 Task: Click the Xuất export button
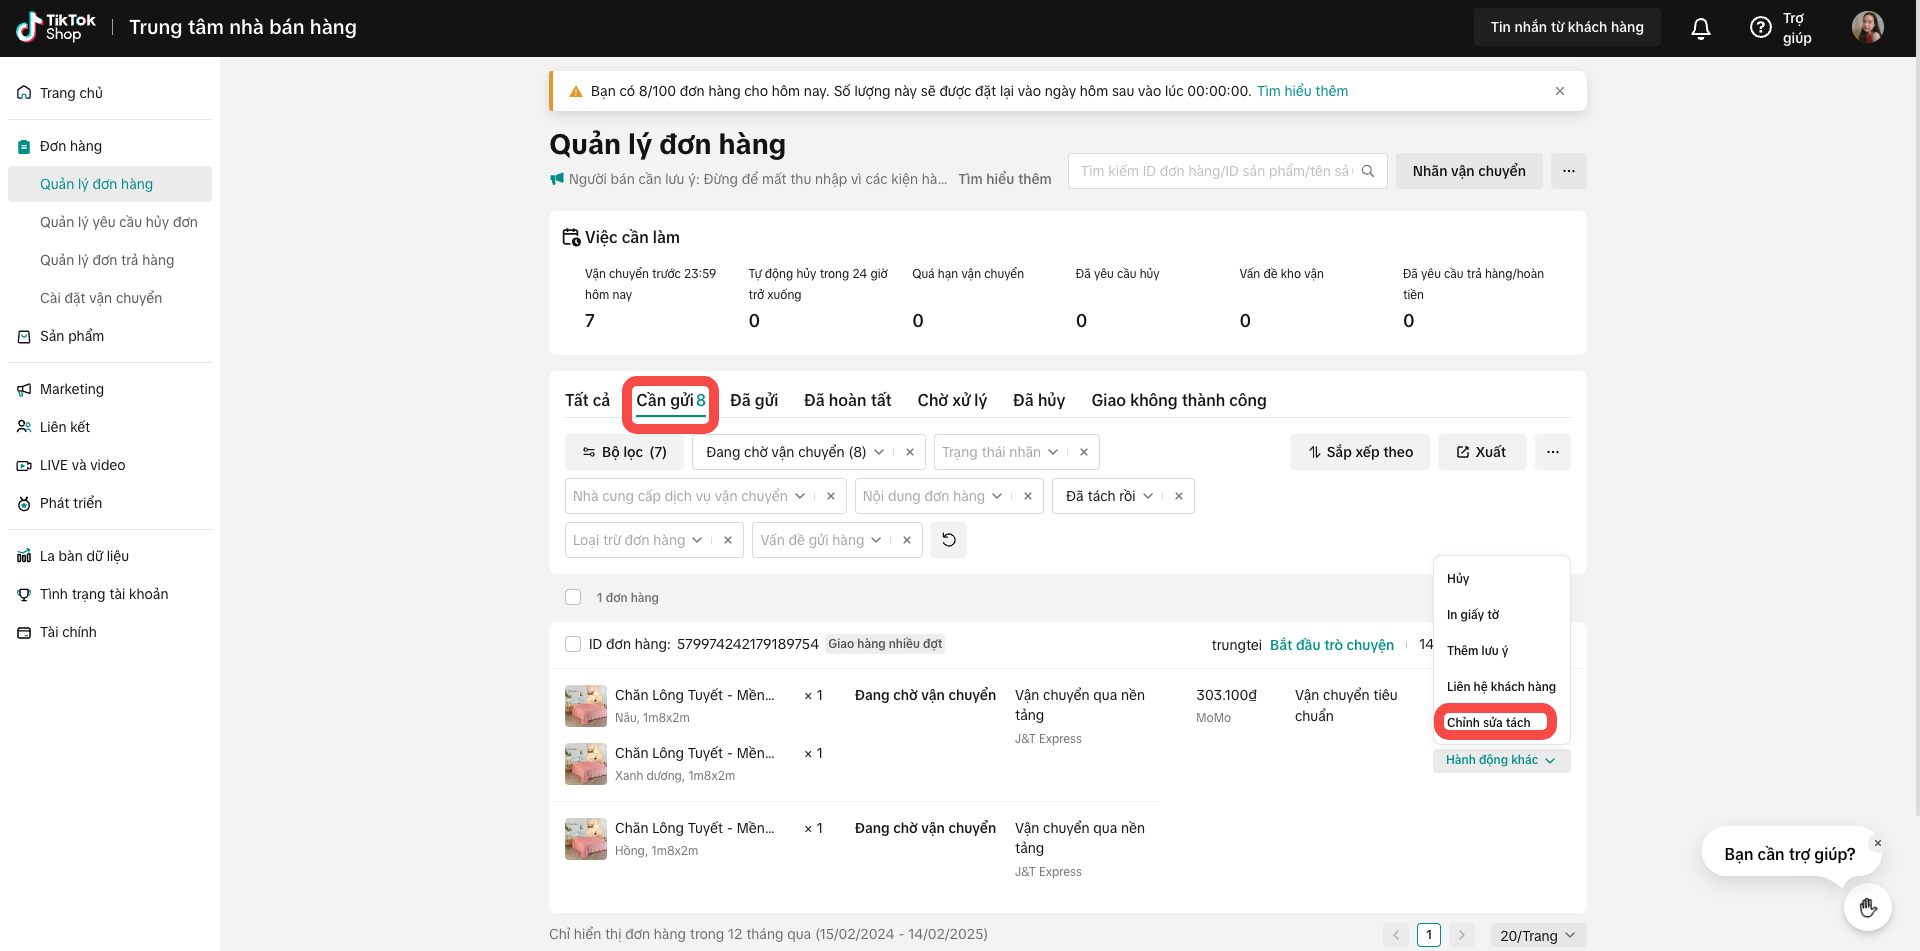(x=1481, y=452)
